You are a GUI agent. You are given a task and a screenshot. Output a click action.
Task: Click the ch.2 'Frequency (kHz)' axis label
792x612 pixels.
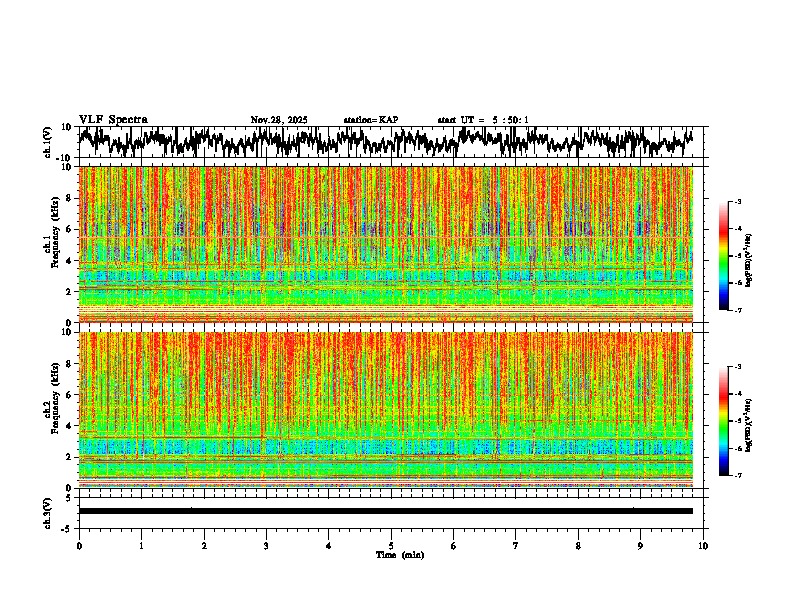pyautogui.click(x=55, y=399)
